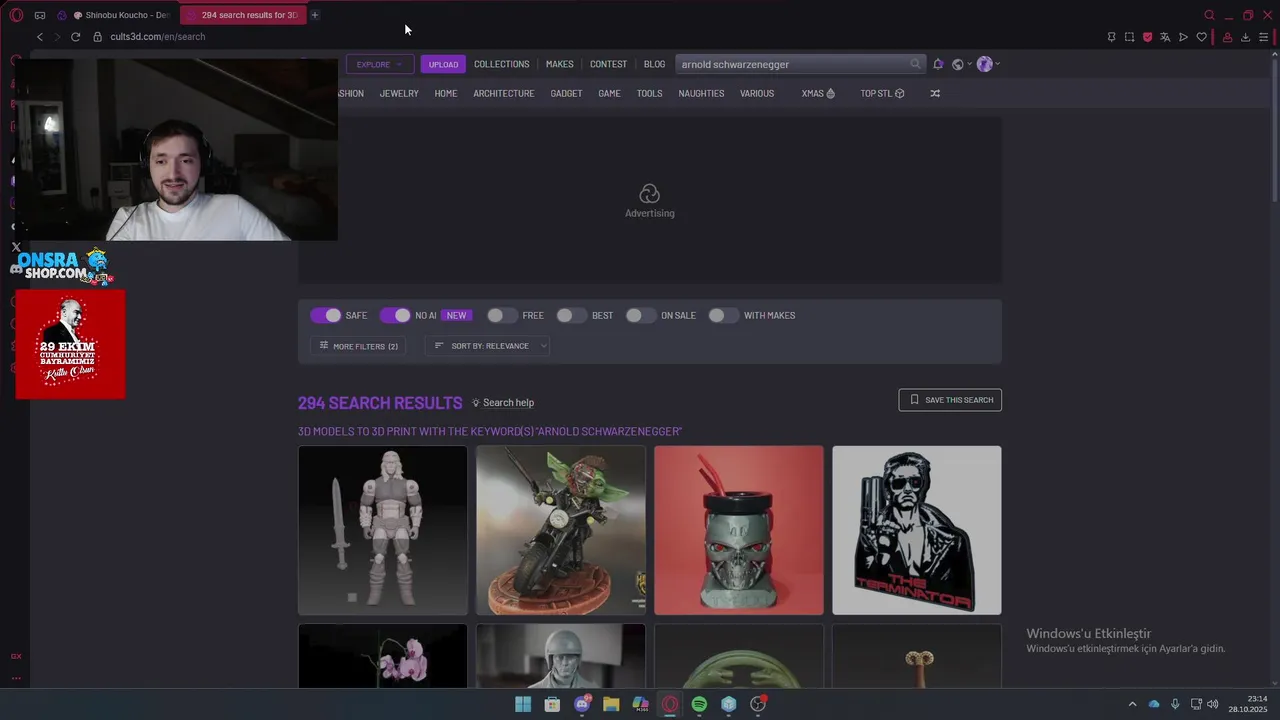The width and height of the screenshot is (1280, 720).
Task: Enable the FREE filter switch
Action: click(x=502, y=315)
